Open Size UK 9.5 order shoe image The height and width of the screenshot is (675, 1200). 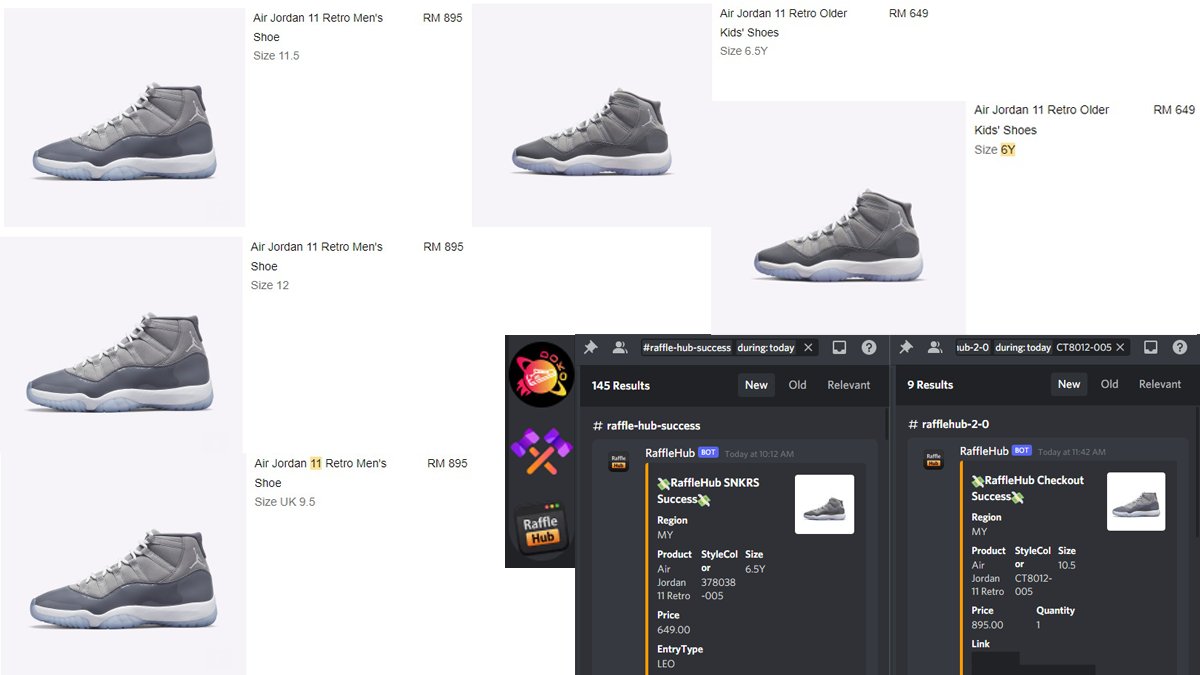124,563
